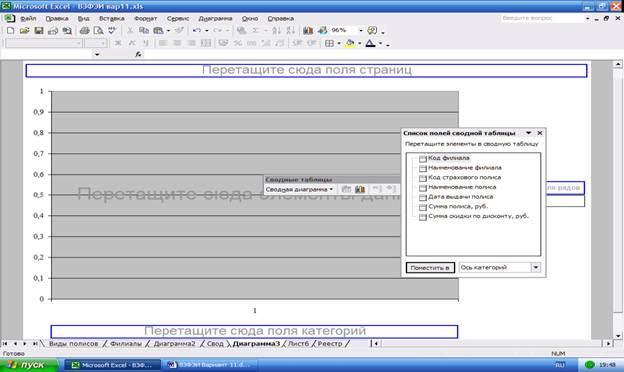Click the Поместить в button
Image resolution: width=624 pixels, height=372 pixels.
430,268
